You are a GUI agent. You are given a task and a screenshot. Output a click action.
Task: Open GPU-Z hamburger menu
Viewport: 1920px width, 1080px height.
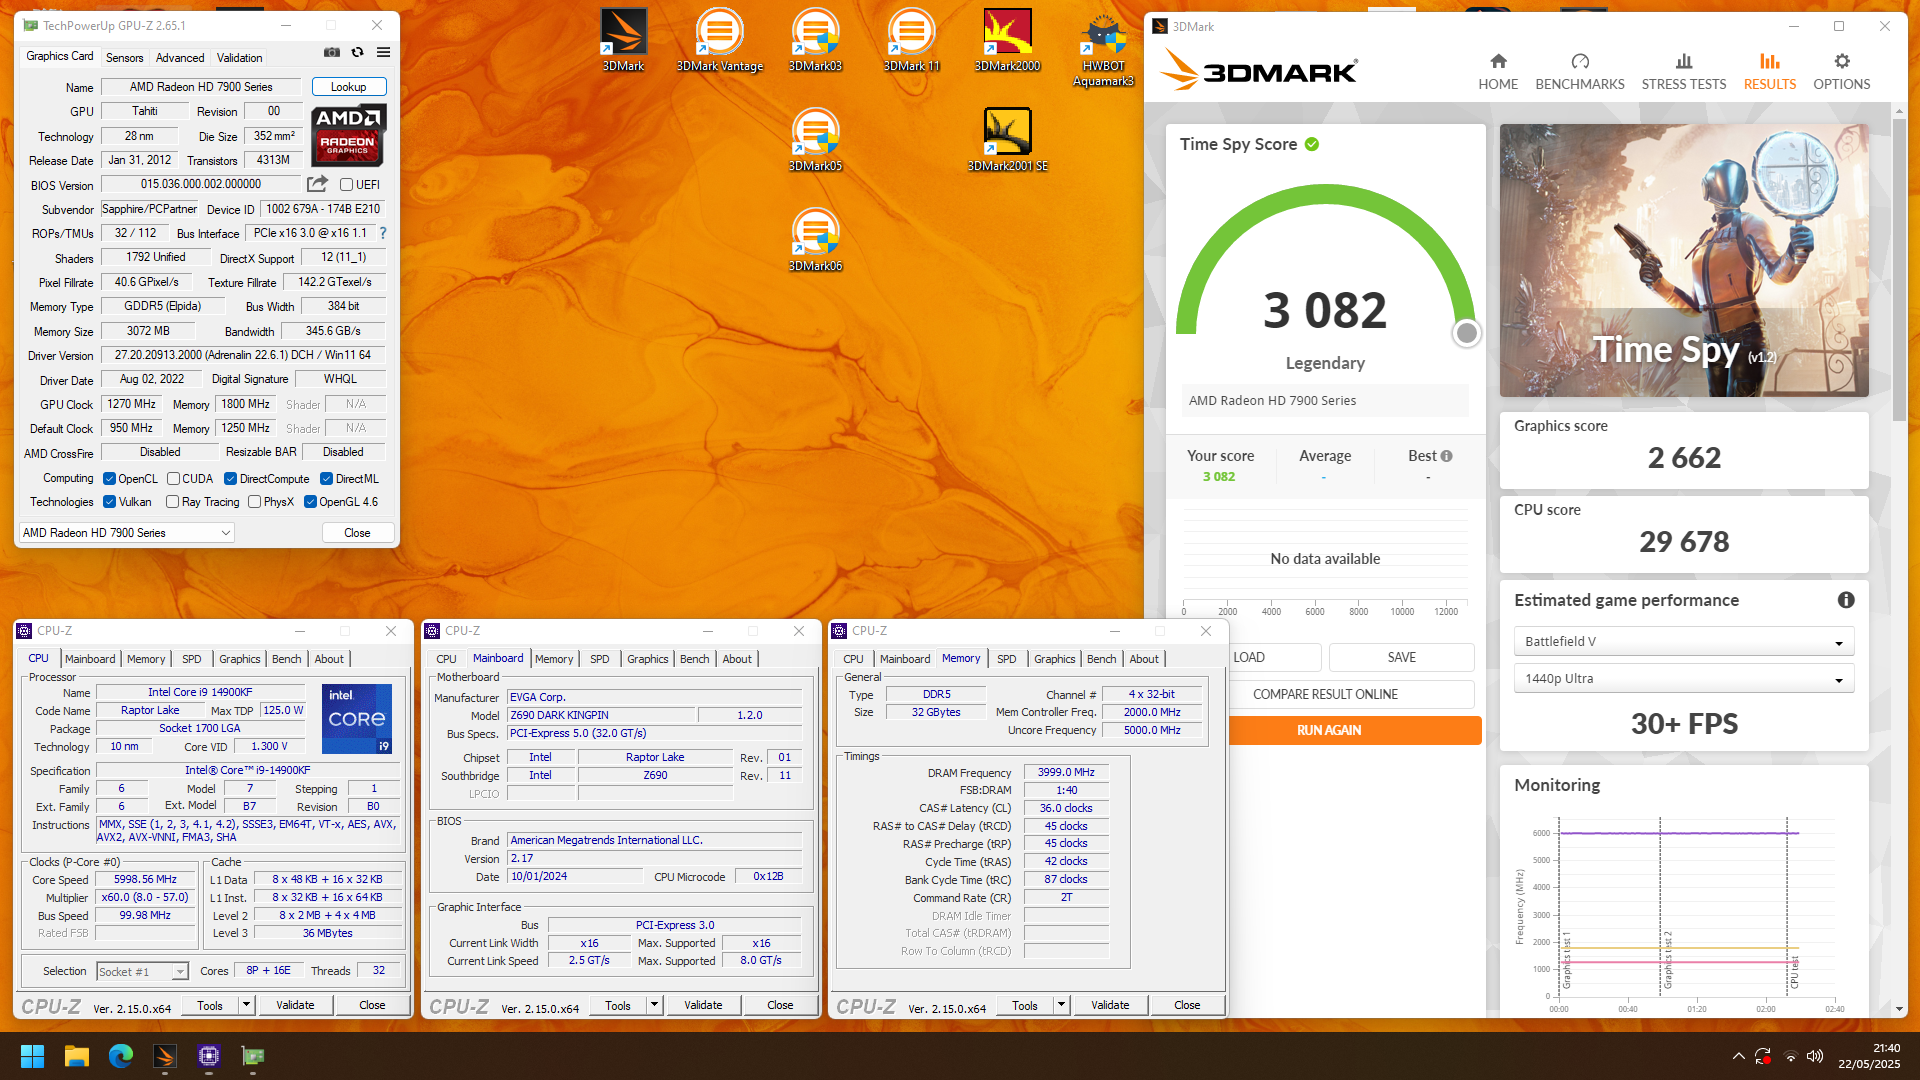tap(383, 52)
